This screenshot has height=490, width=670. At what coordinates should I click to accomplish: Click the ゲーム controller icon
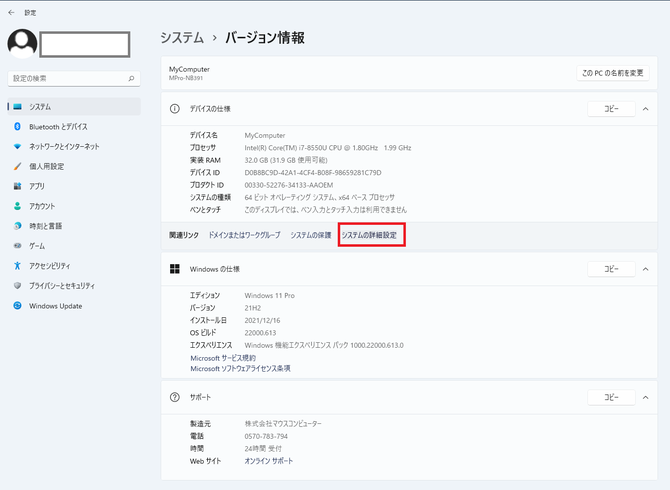click(x=18, y=246)
